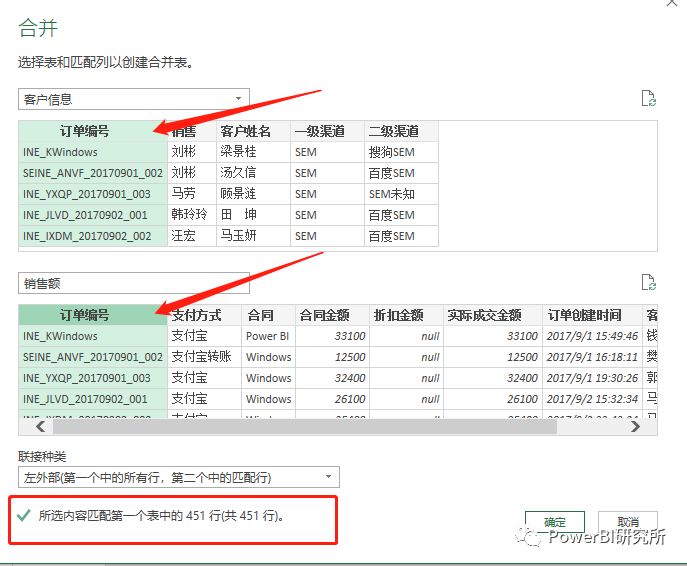Select 订单创建时间 column header
The image size is (687, 566).
[x=592, y=315]
